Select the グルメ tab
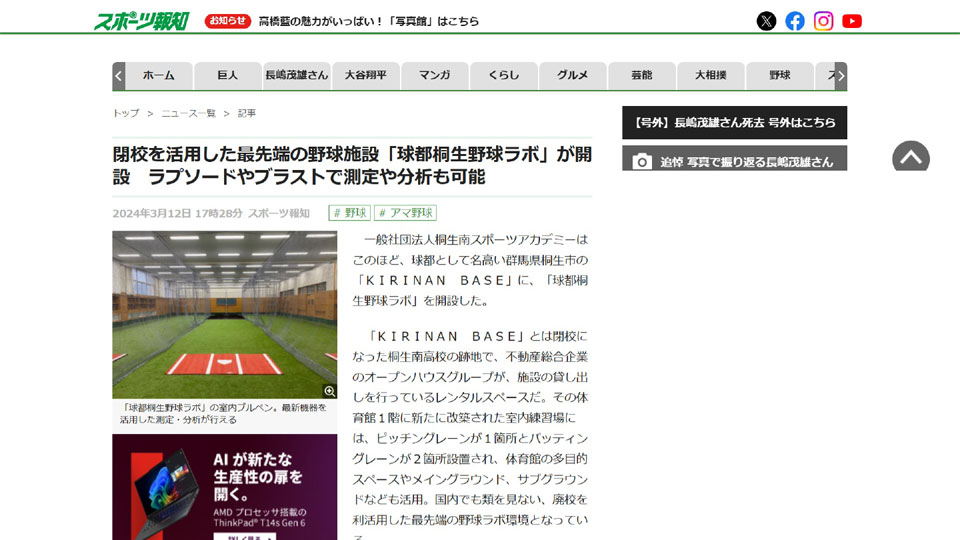 [572, 75]
